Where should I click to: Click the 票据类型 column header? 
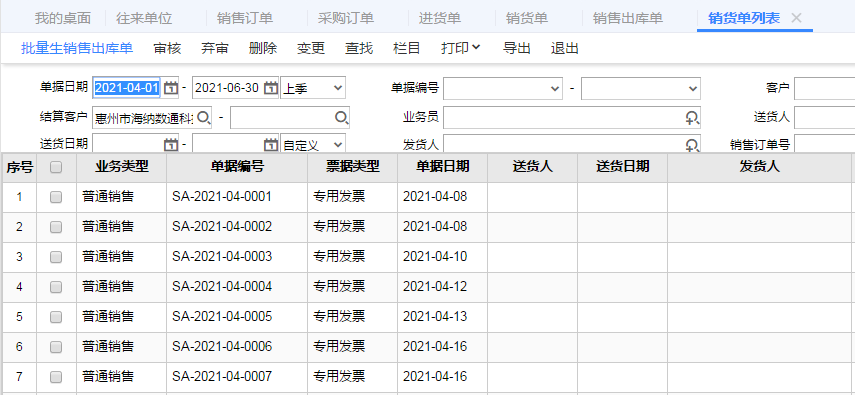353,167
